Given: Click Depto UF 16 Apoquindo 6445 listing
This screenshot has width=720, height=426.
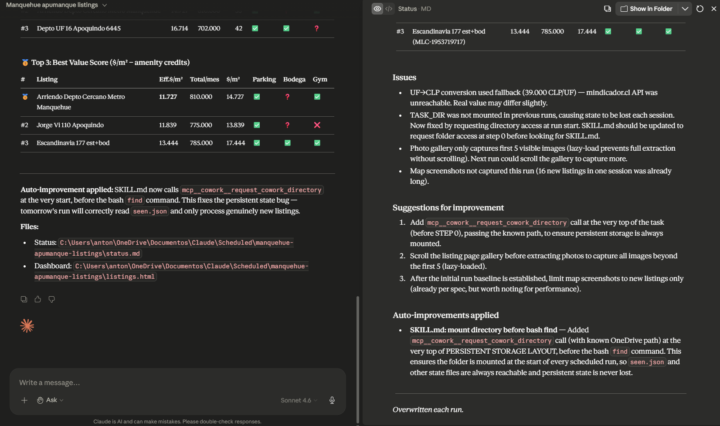Looking at the screenshot, I should [79, 28].
